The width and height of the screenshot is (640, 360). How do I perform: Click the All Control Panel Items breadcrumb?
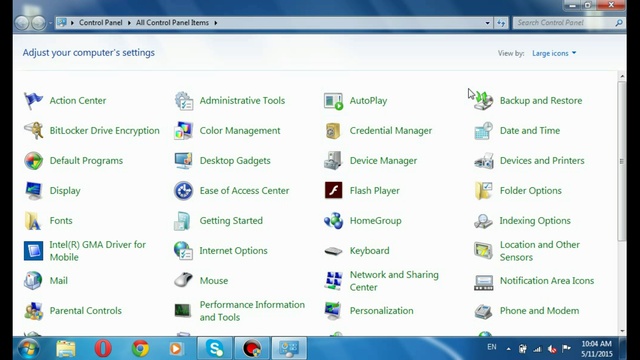[x=172, y=23]
